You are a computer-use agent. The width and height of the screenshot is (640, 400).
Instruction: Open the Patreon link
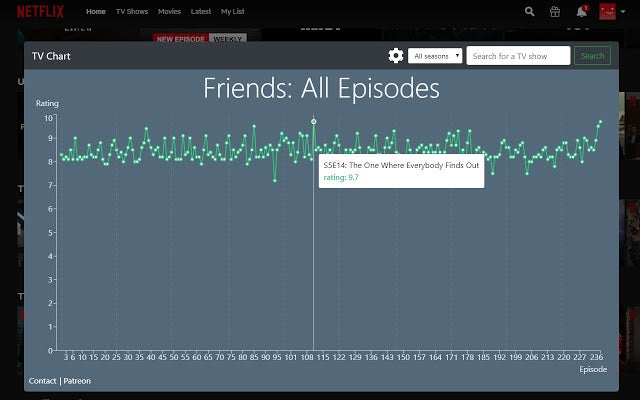pyautogui.click(x=77, y=381)
